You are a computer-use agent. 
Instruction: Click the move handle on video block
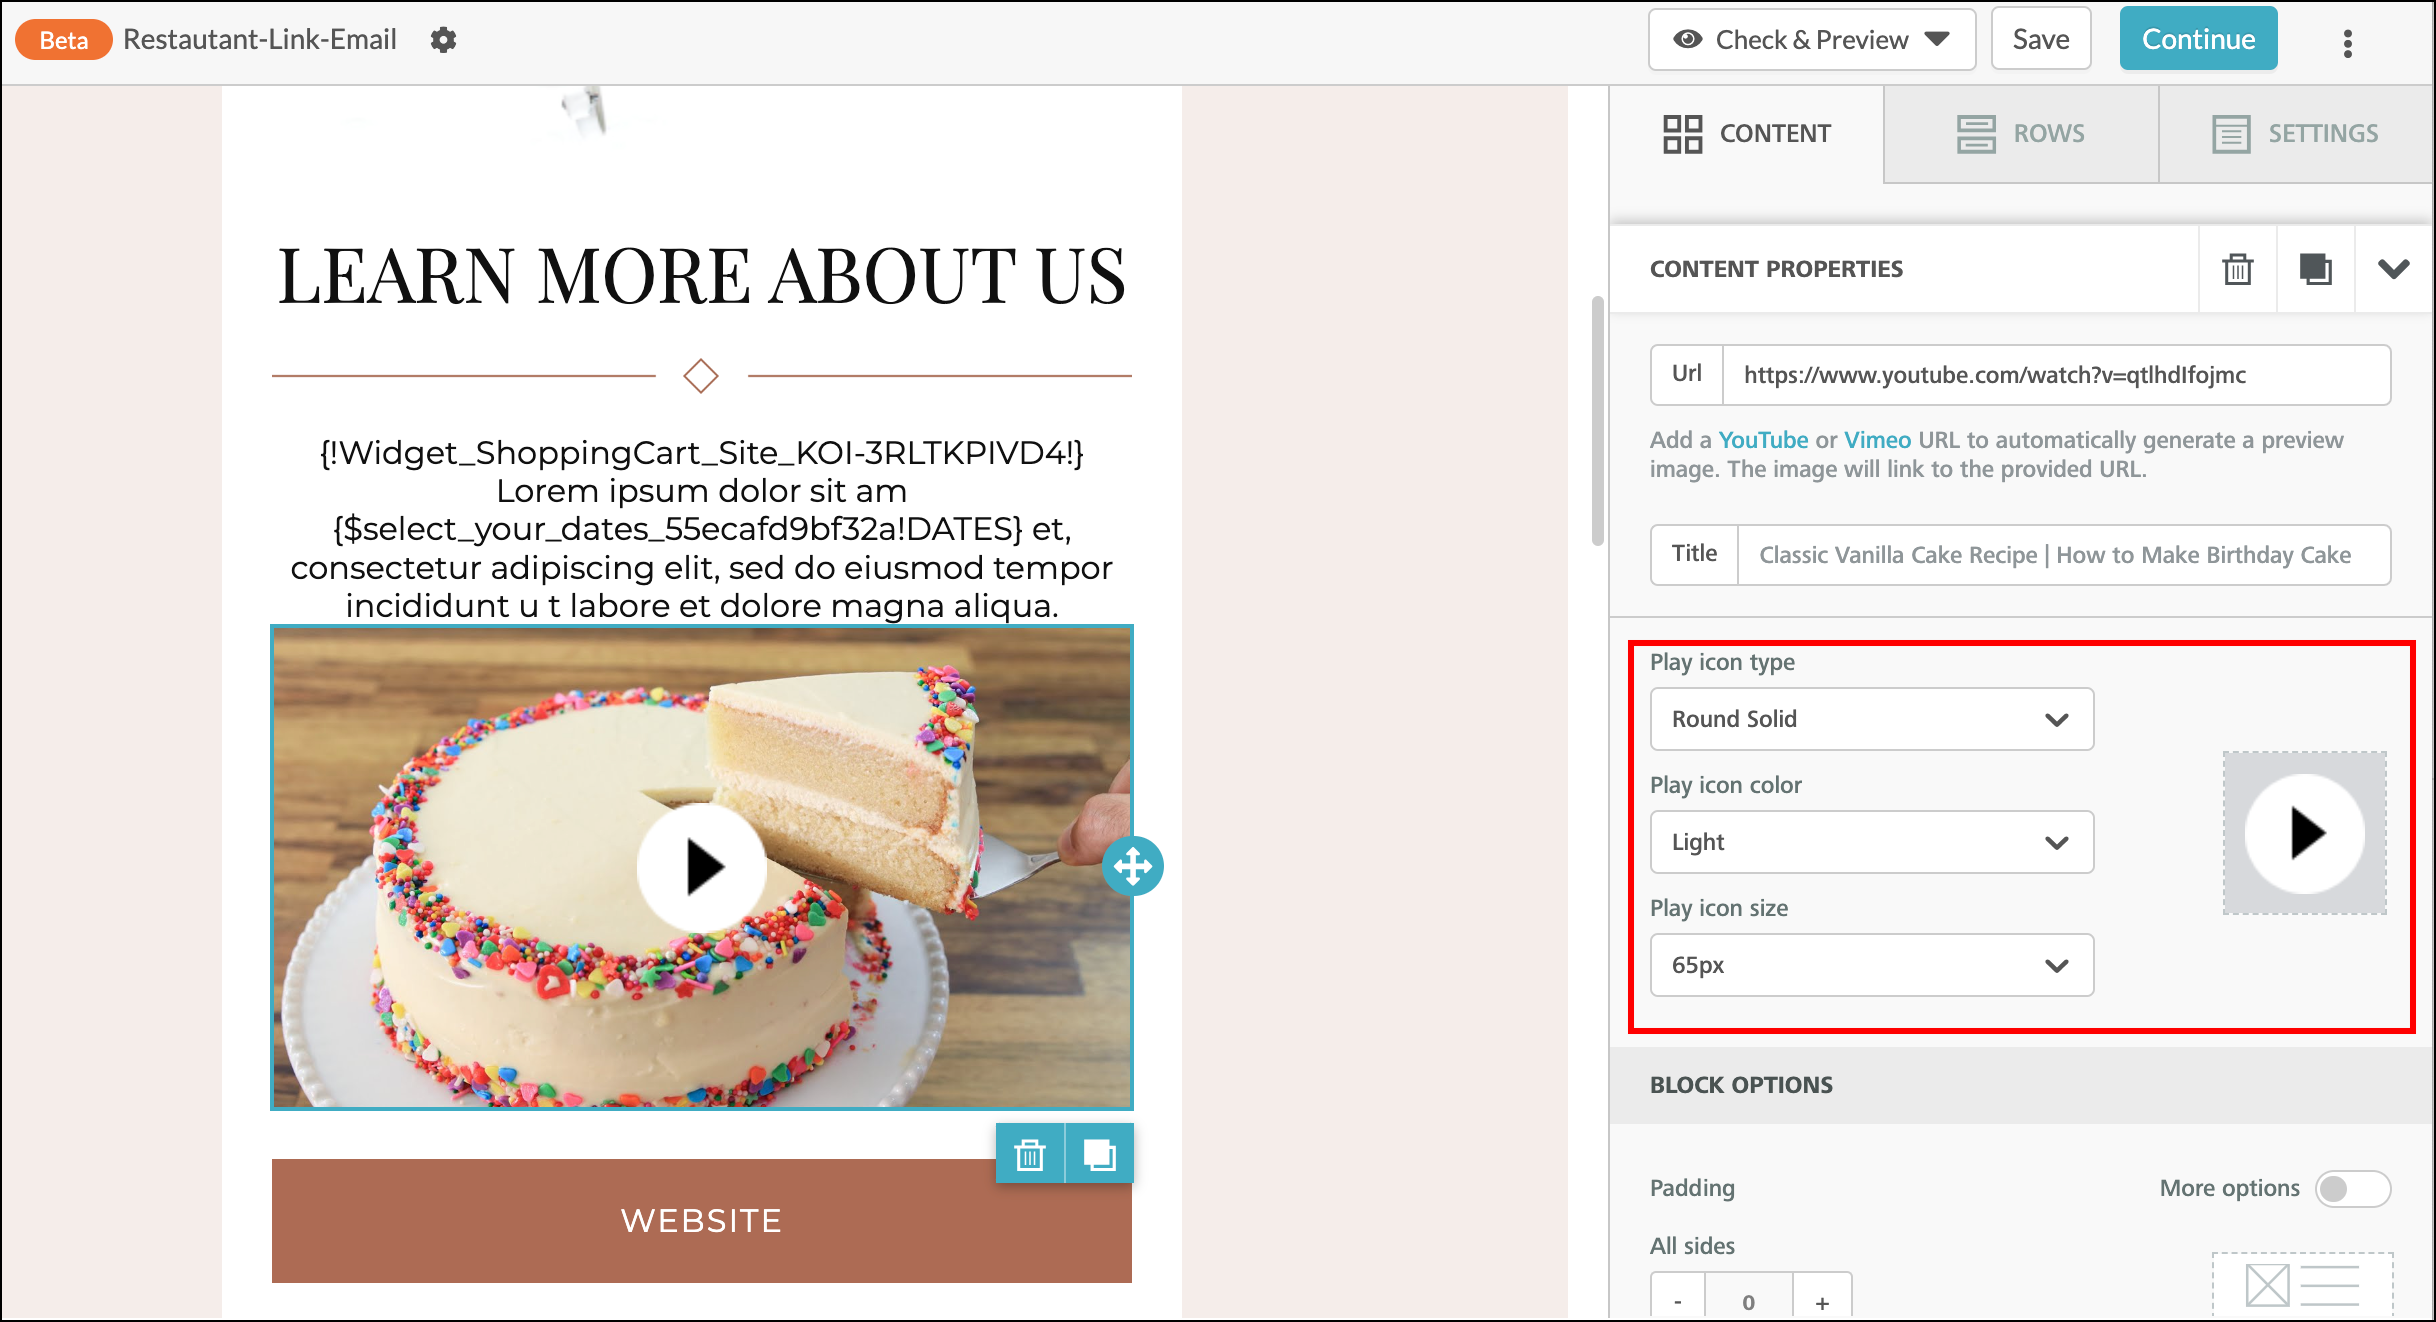tap(1133, 866)
